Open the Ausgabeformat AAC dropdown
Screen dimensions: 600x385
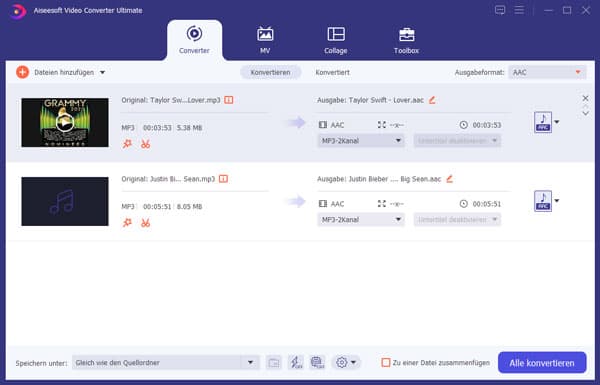click(x=547, y=72)
